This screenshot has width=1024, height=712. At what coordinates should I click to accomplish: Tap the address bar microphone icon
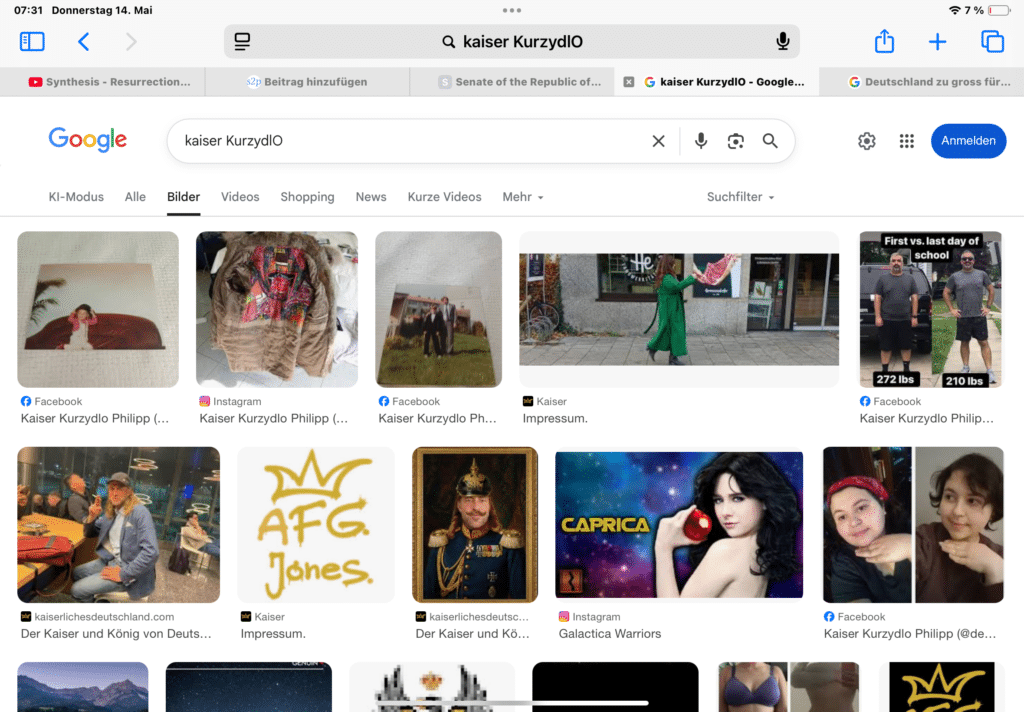(782, 42)
